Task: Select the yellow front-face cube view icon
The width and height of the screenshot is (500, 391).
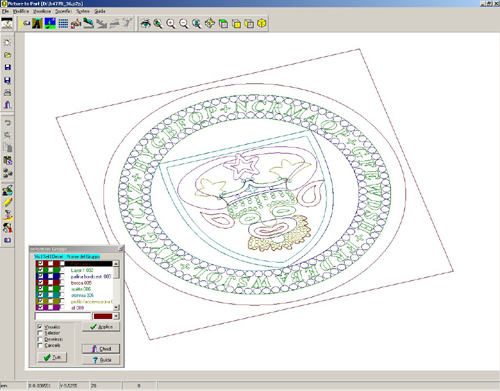Action: click(236, 23)
